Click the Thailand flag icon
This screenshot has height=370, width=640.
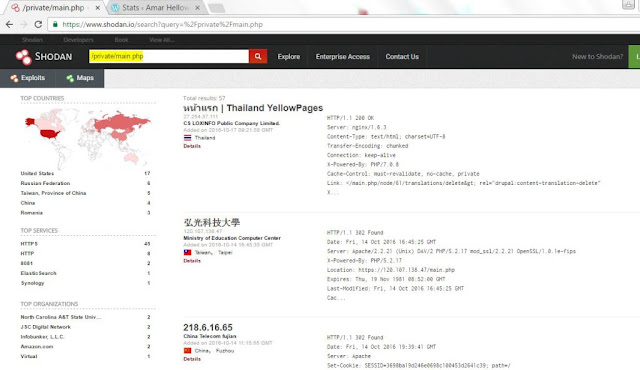click(x=187, y=138)
